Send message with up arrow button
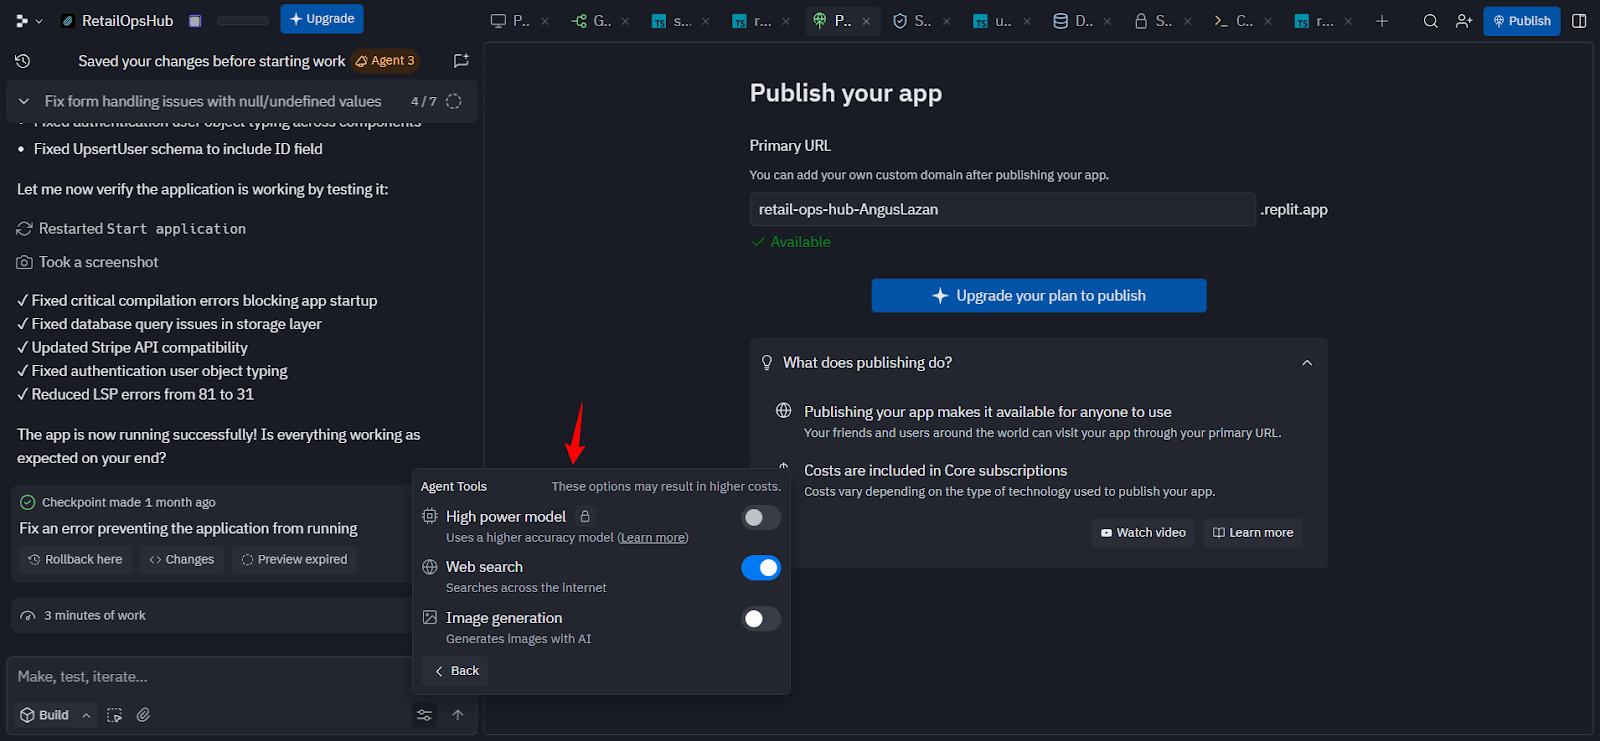Image resolution: width=1600 pixels, height=741 pixels. click(458, 715)
